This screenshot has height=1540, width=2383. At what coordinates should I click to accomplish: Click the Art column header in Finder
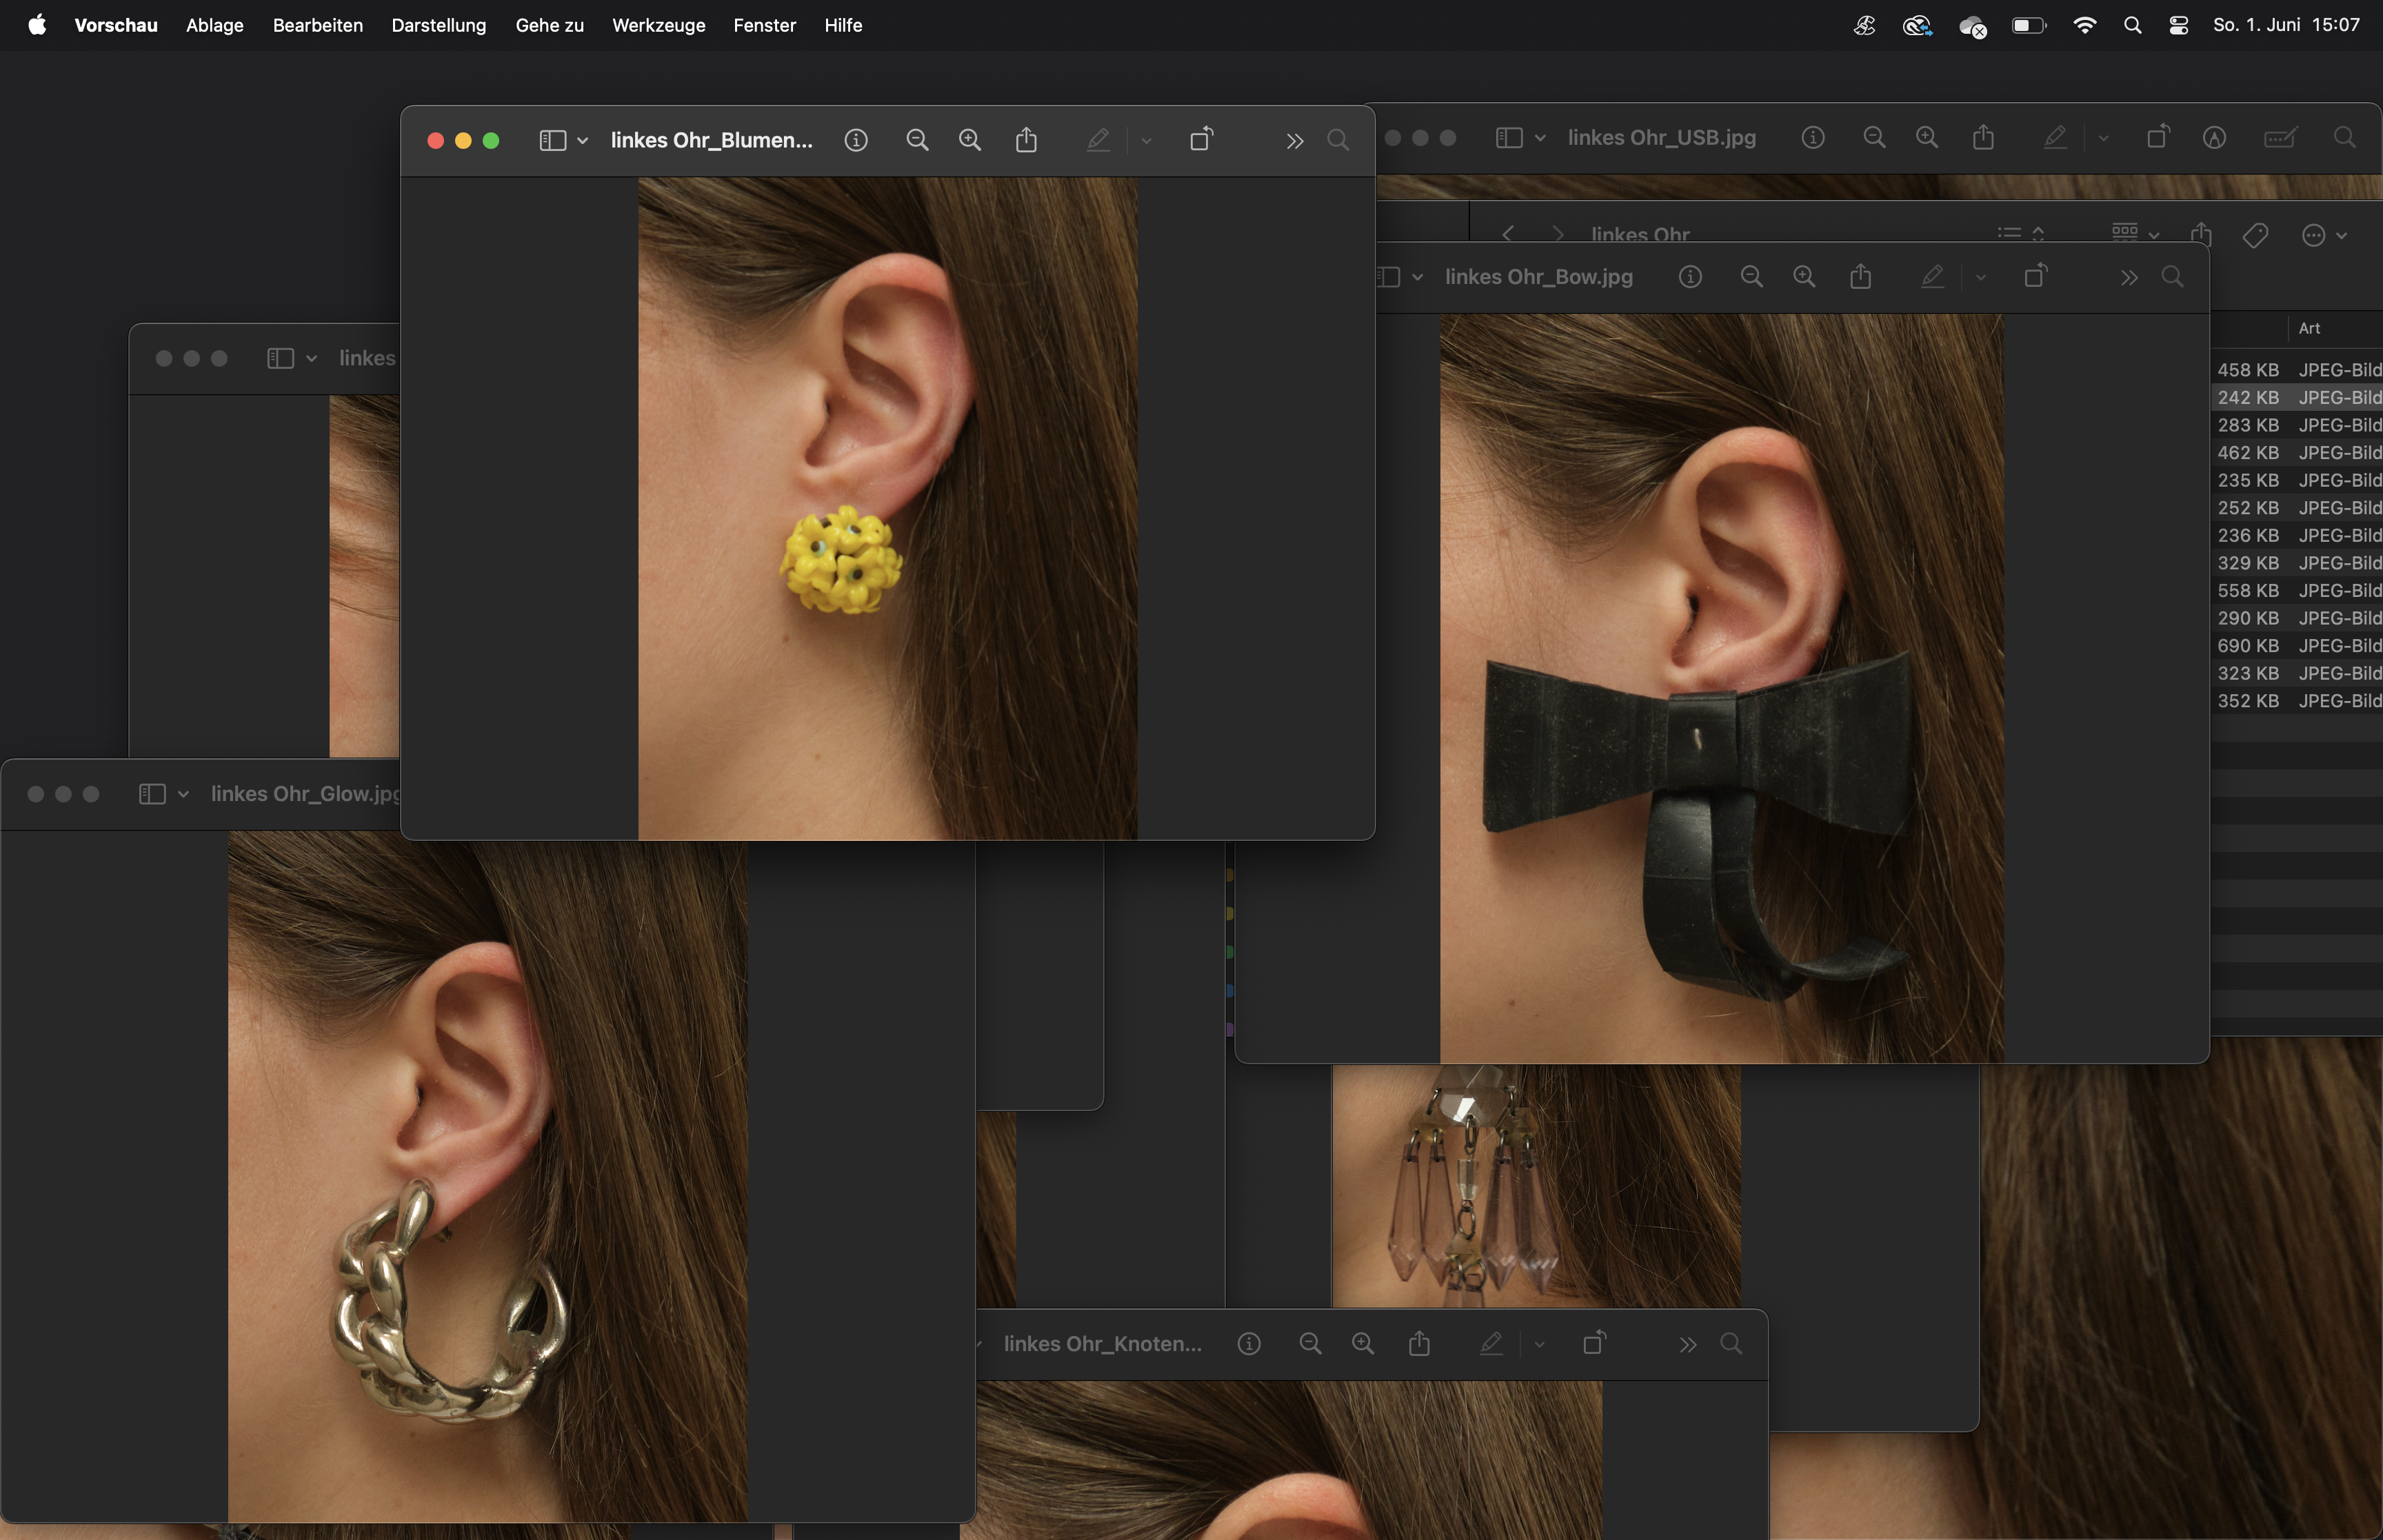[x=2309, y=328]
